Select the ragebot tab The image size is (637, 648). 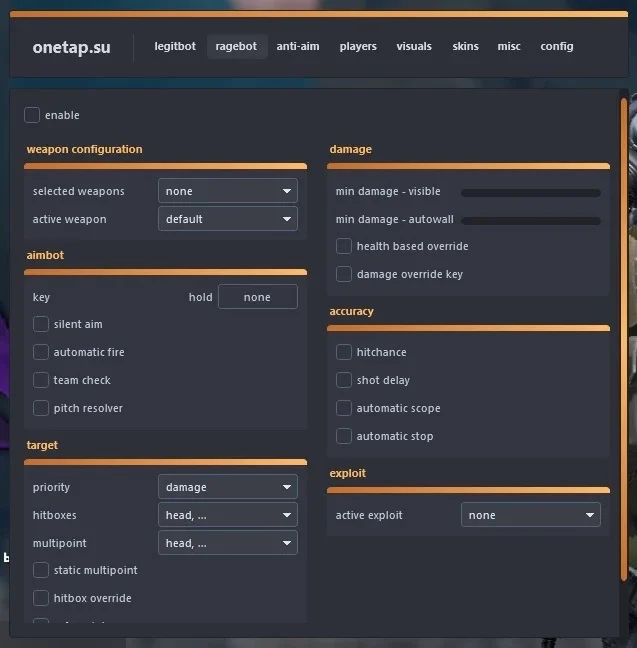click(x=236, y=46)
